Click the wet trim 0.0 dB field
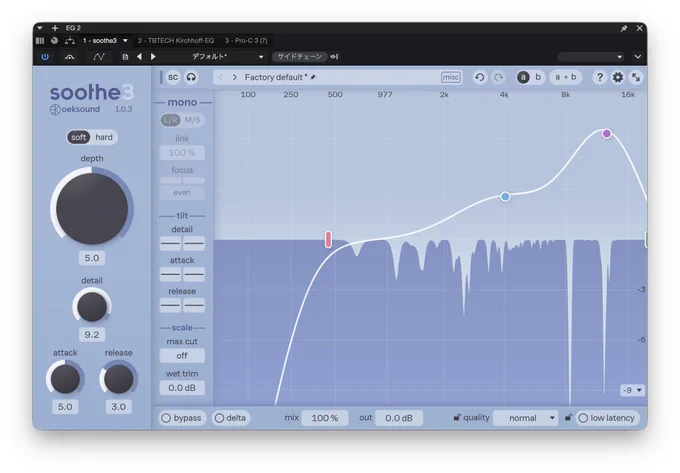The image size is (680, 473). (182, 388)
